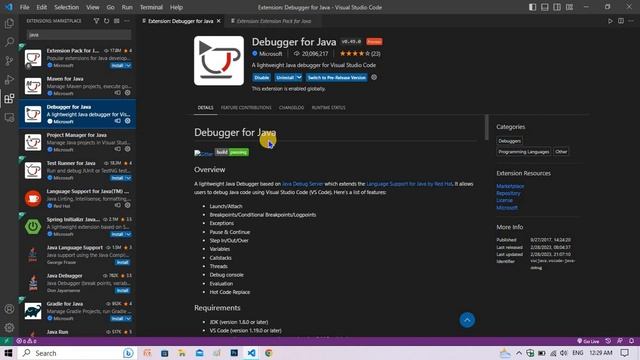Click Switch to Pre-Release Version button
The height and width of the screenshot is (360, 640).
click(x=337, y=78)
